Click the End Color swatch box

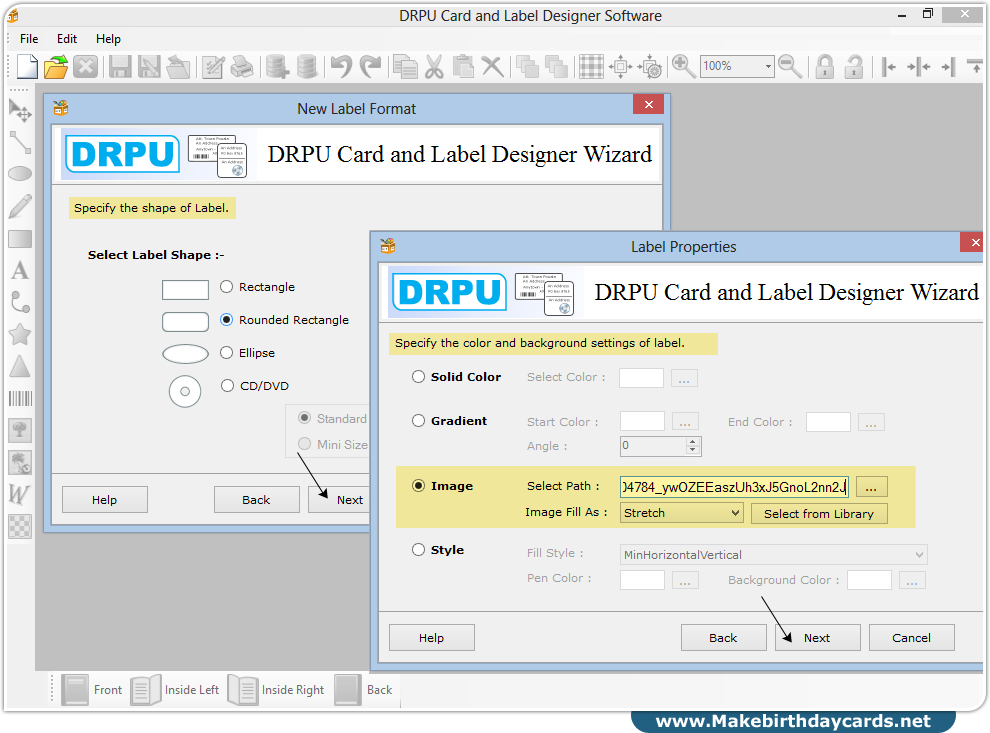828,421
